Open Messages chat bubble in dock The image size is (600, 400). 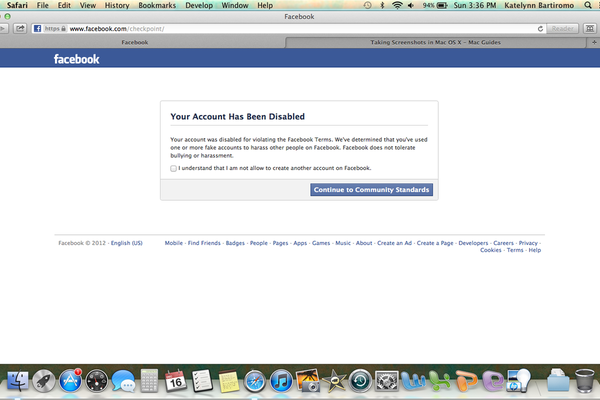pyautogui.click(x=123, y=381)
